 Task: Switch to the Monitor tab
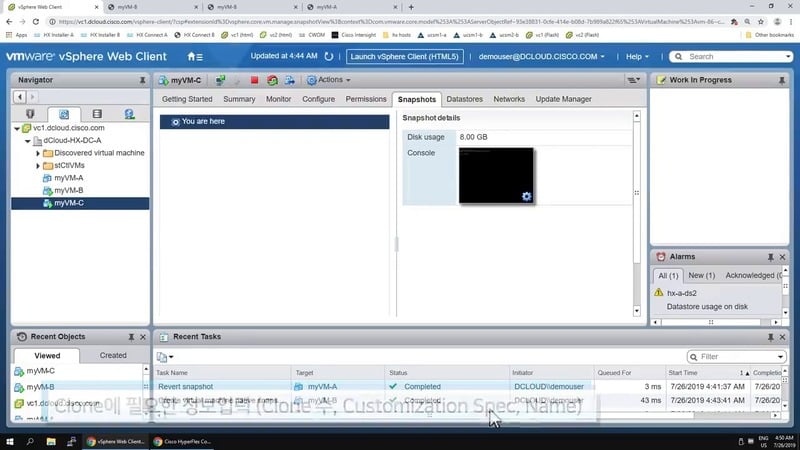tap(278, 99)
